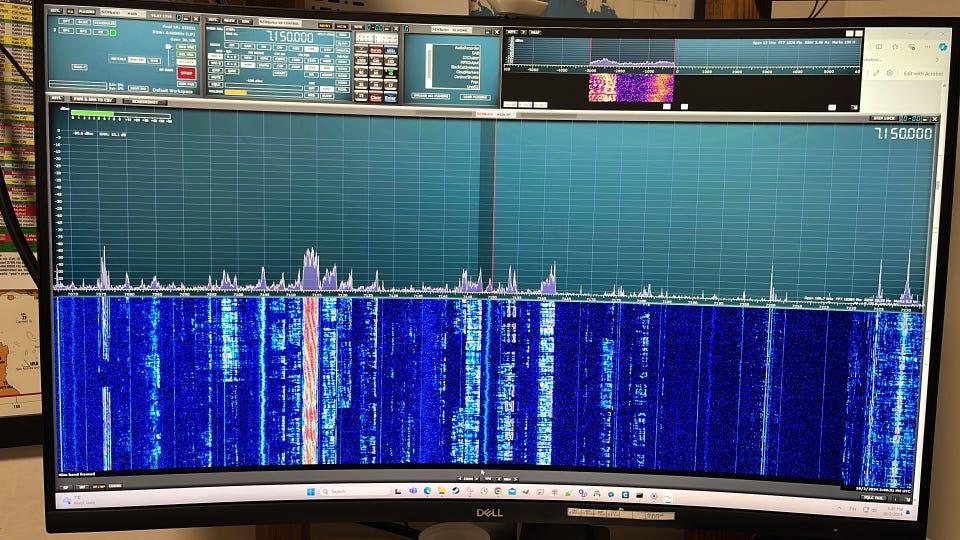
Task: Select the 160 band keypad button
Action: tap(391, 61)
